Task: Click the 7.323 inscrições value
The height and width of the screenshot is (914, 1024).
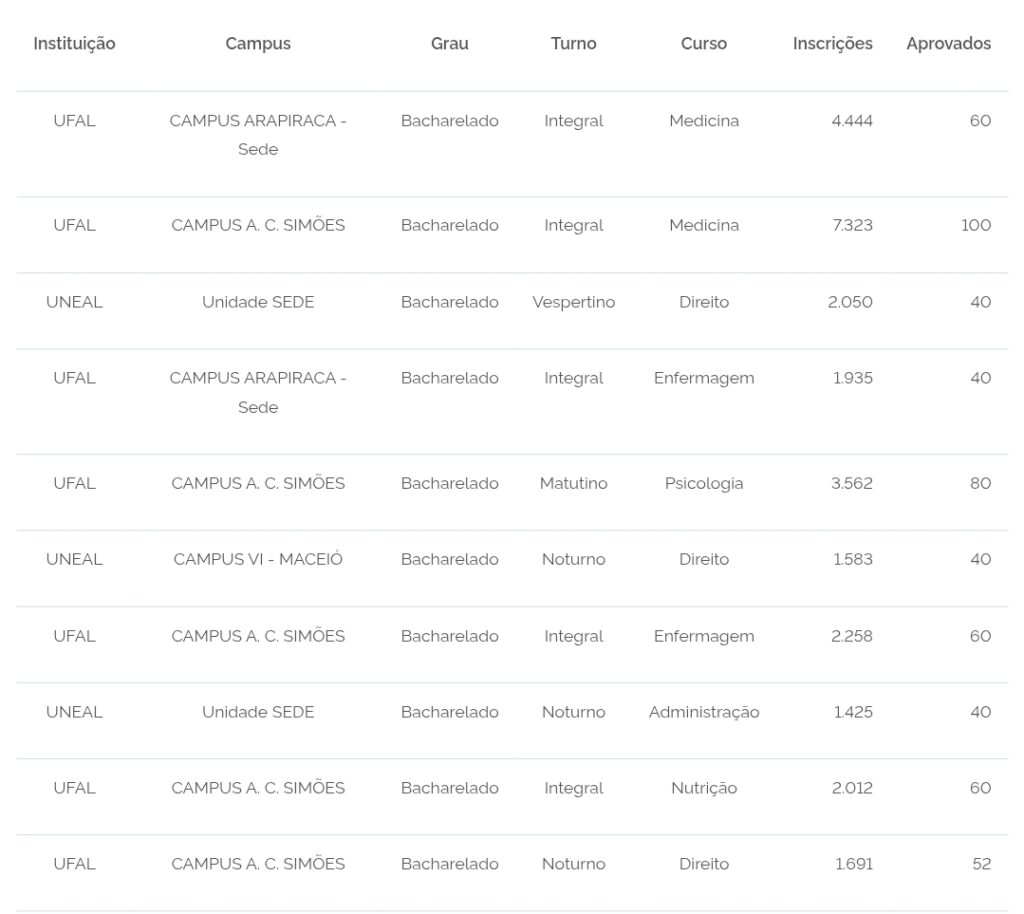Action: click(x=852, y=225)
